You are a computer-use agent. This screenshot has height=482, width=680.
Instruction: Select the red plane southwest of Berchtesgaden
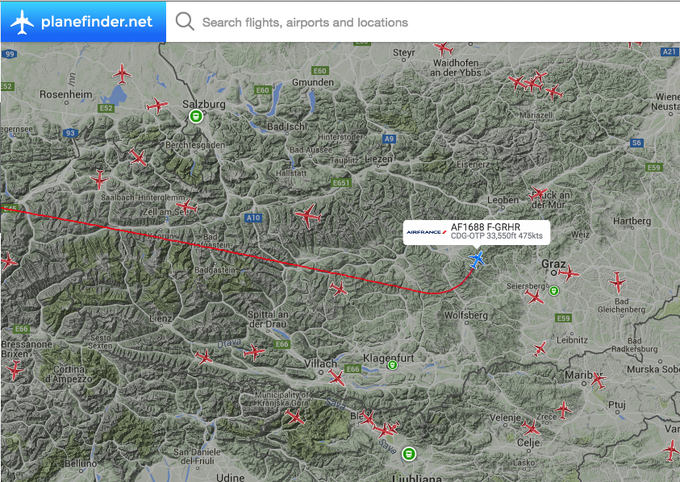tap(138, 157)
